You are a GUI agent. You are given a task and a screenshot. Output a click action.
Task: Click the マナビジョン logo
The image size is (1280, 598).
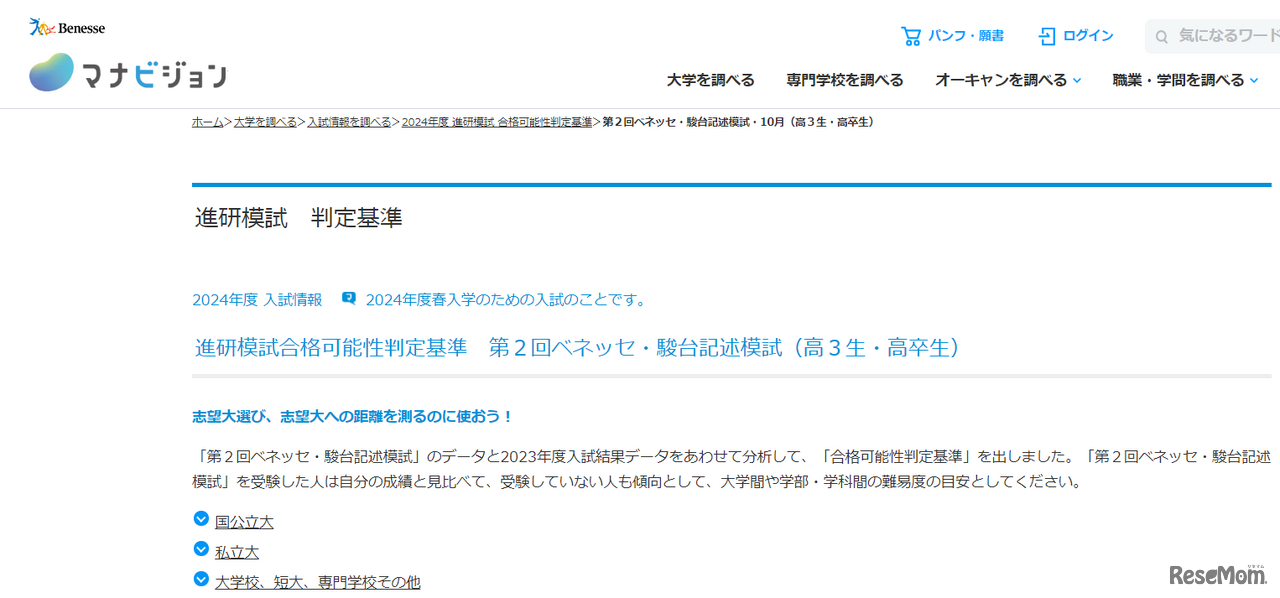(x=128, y=72)
